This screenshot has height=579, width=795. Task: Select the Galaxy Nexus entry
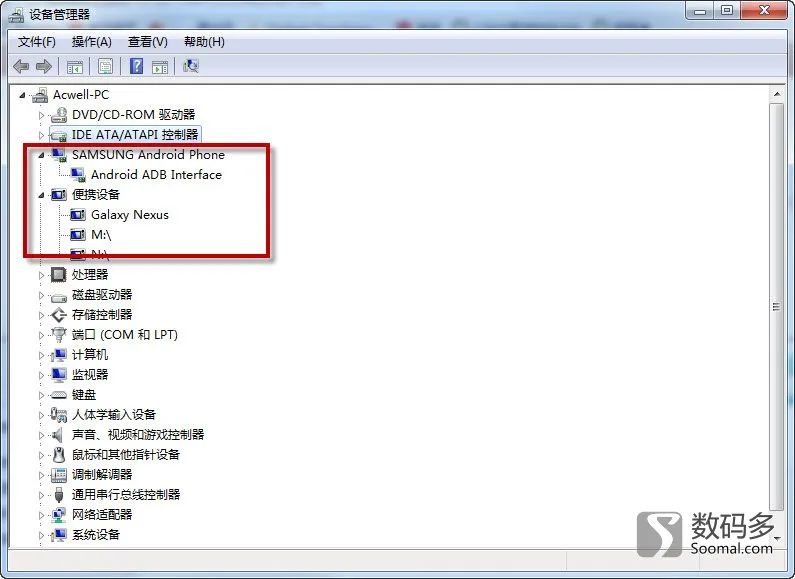point(130,215)
